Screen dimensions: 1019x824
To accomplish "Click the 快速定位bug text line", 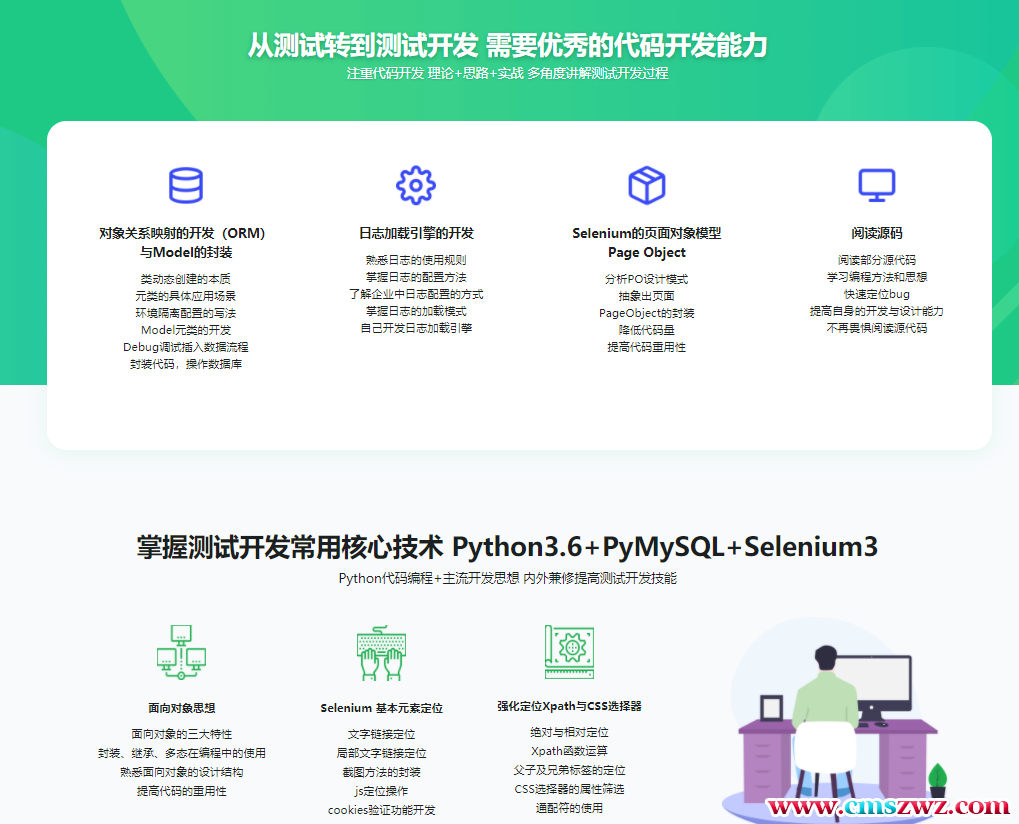I will pyautogui.click(x=876, y=294).
